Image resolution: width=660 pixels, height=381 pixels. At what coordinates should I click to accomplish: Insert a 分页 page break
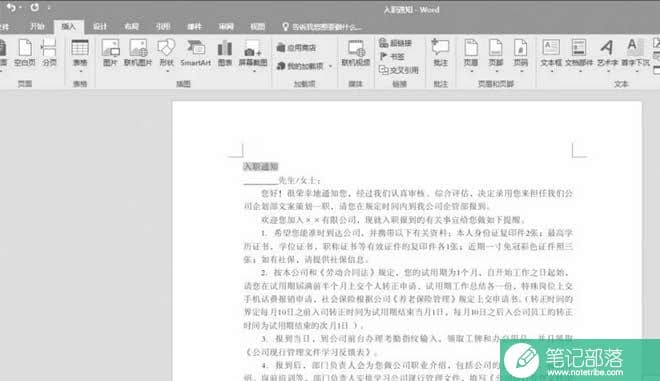[x=49, y=53]
